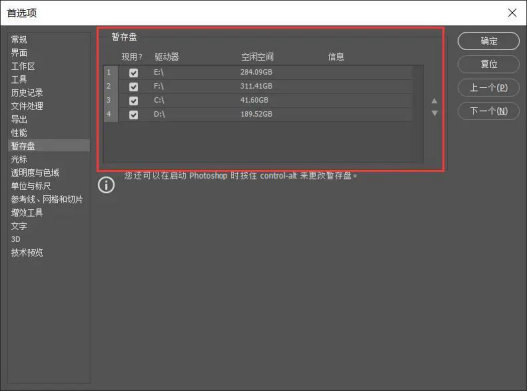Viewport: 528px width, 392px height.
Task: Click the info circle icon
Action: (x=106, y=185)
